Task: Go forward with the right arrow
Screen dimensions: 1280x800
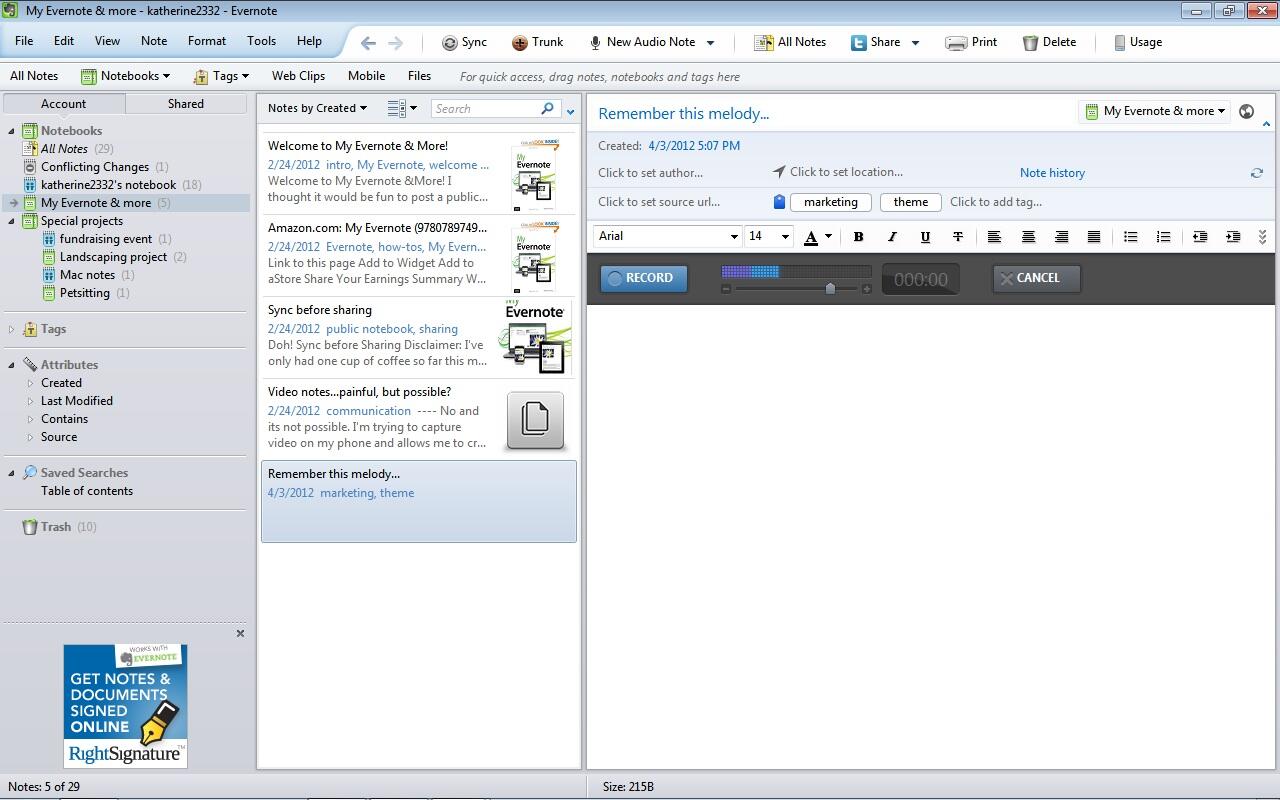Action: click(x=396, y=42)
